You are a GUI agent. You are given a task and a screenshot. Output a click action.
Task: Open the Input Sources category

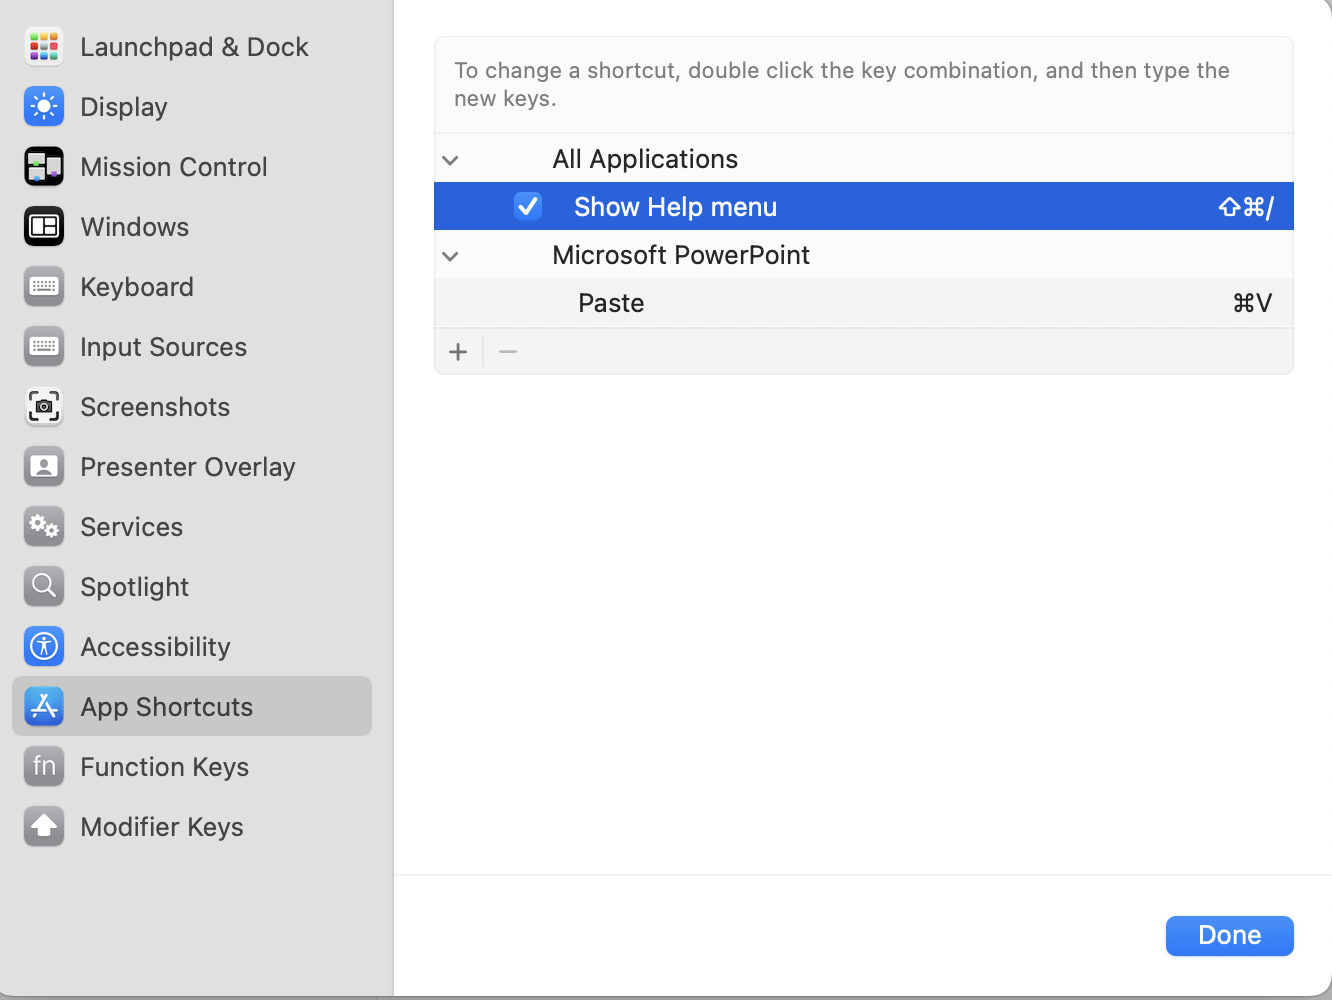(163, 347)
